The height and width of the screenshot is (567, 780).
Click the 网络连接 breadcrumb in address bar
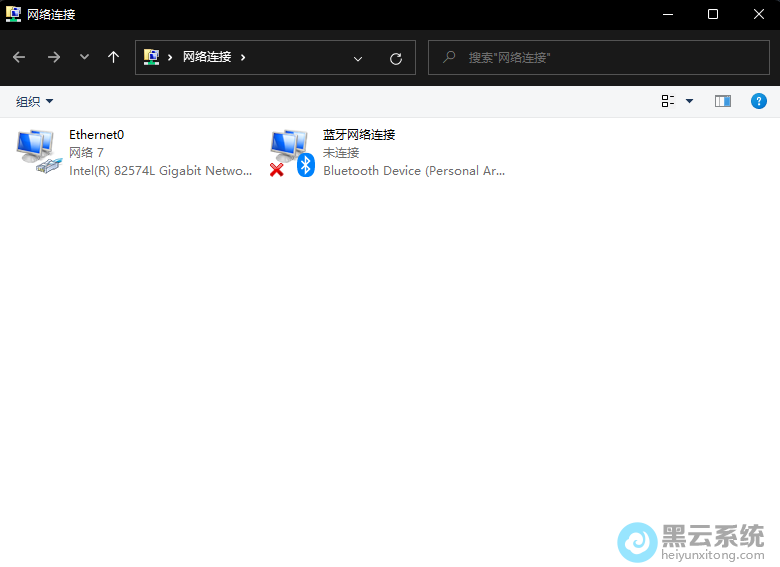coord(207,58)
